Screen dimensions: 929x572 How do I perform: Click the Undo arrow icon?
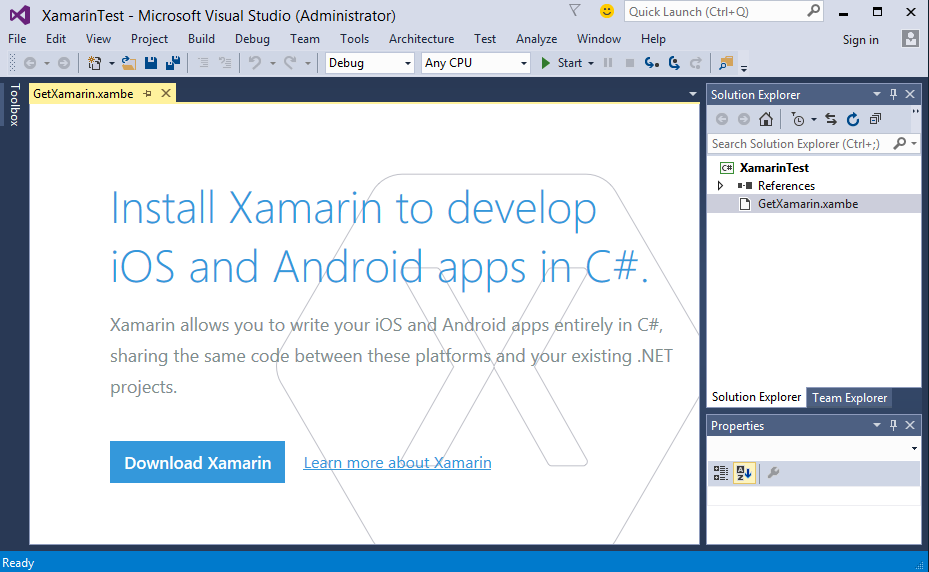click(255, 63)
